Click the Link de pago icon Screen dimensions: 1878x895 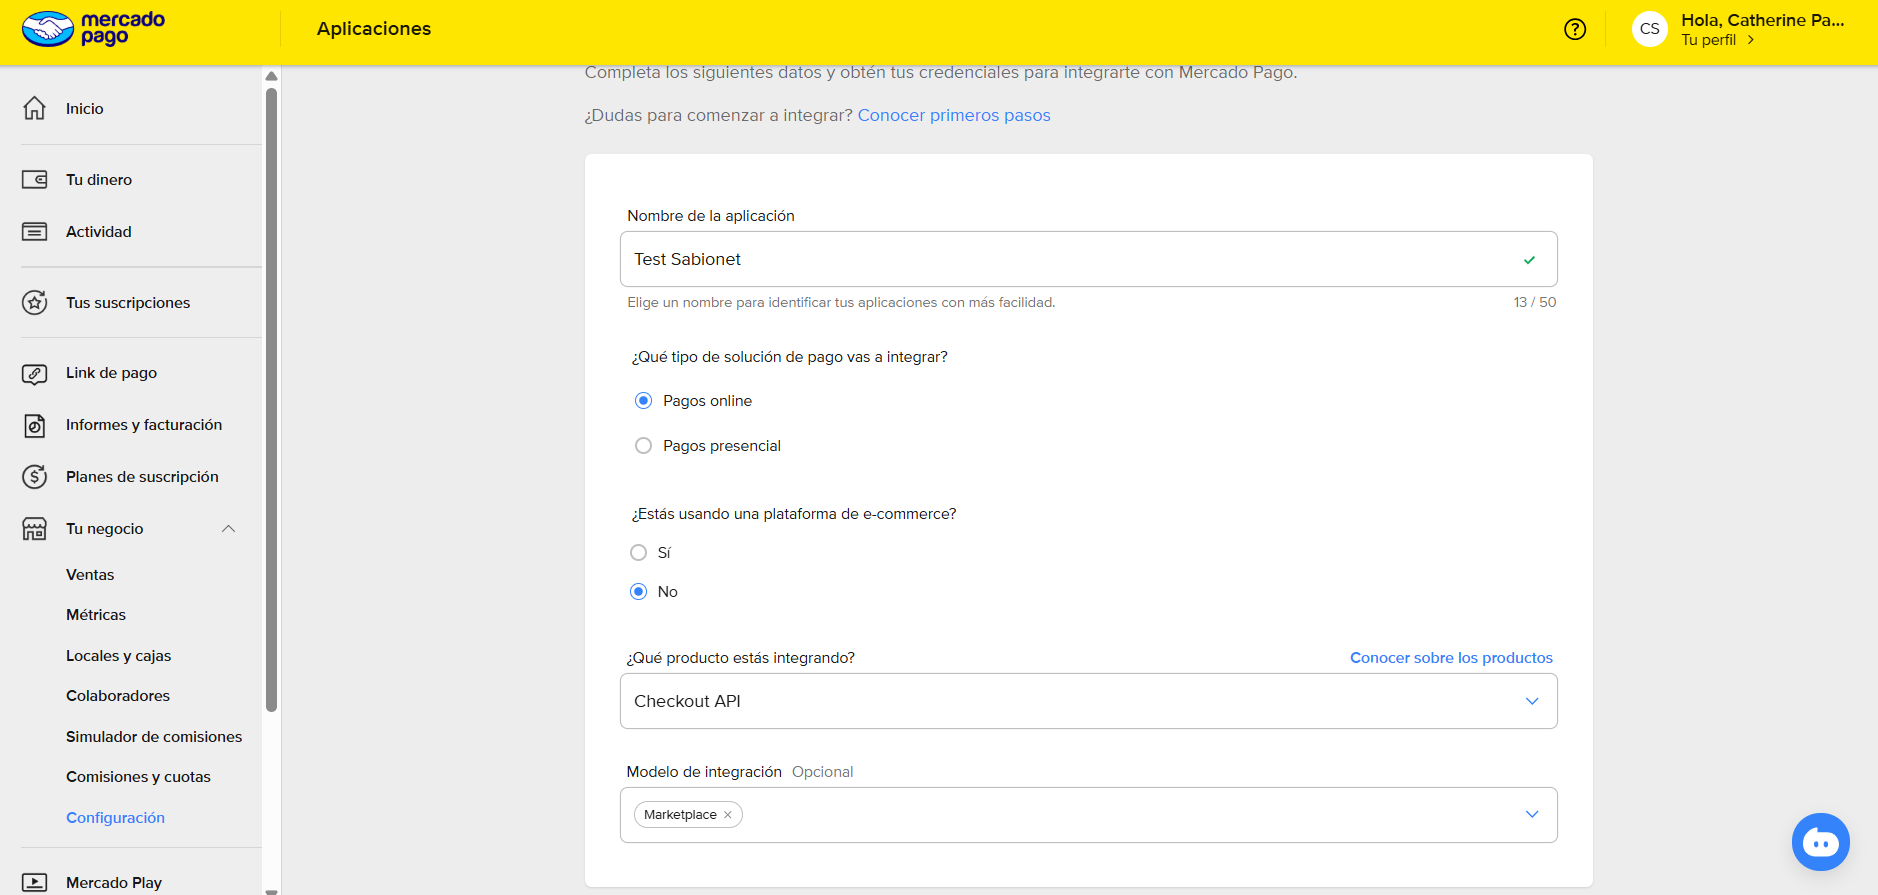[x=35, y=374]
